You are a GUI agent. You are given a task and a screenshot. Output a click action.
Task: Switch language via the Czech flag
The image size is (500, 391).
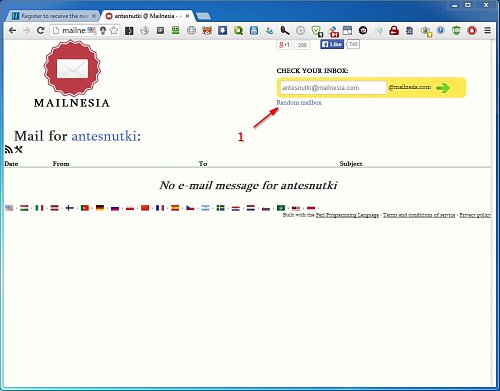click(x=190, y=208)
